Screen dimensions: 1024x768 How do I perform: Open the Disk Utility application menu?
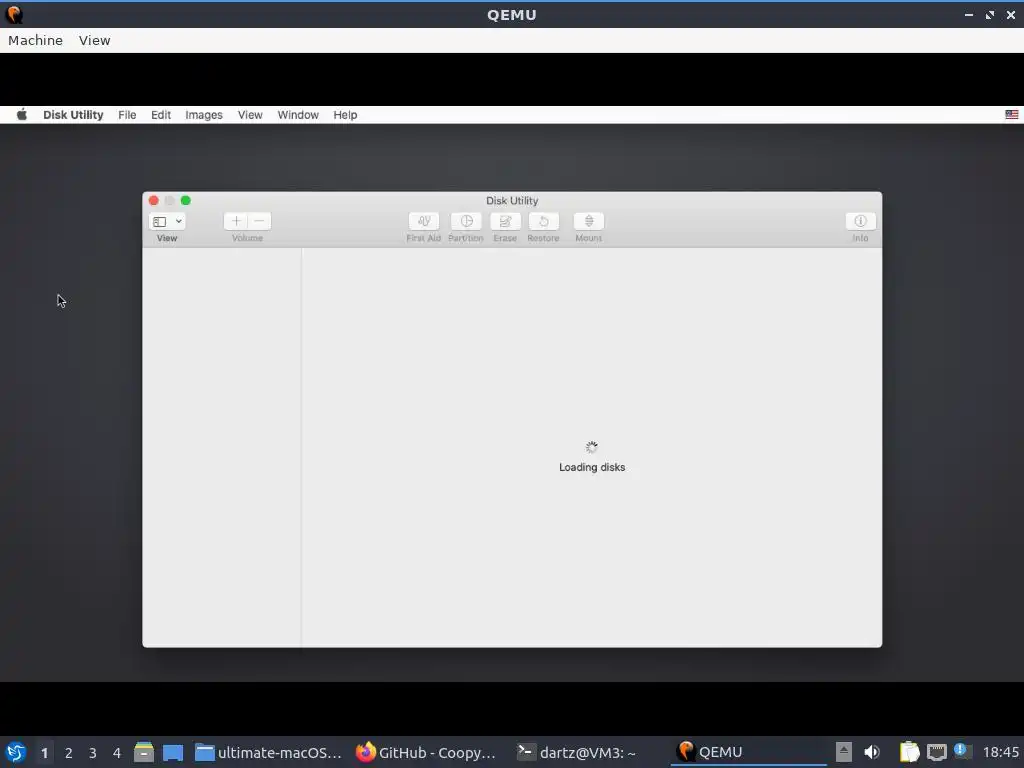point(73,115)
